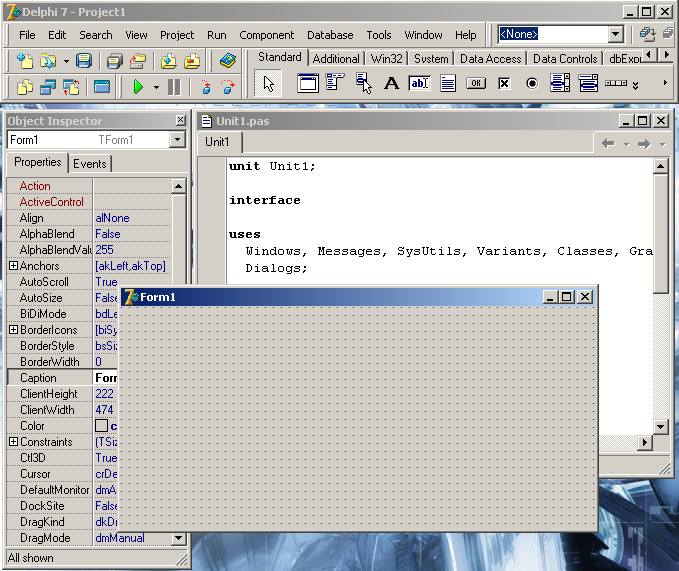679x571 pixels.
Task: Click the Trace Into debug icon
Action: pyautogui.click(x=206, y=87)
